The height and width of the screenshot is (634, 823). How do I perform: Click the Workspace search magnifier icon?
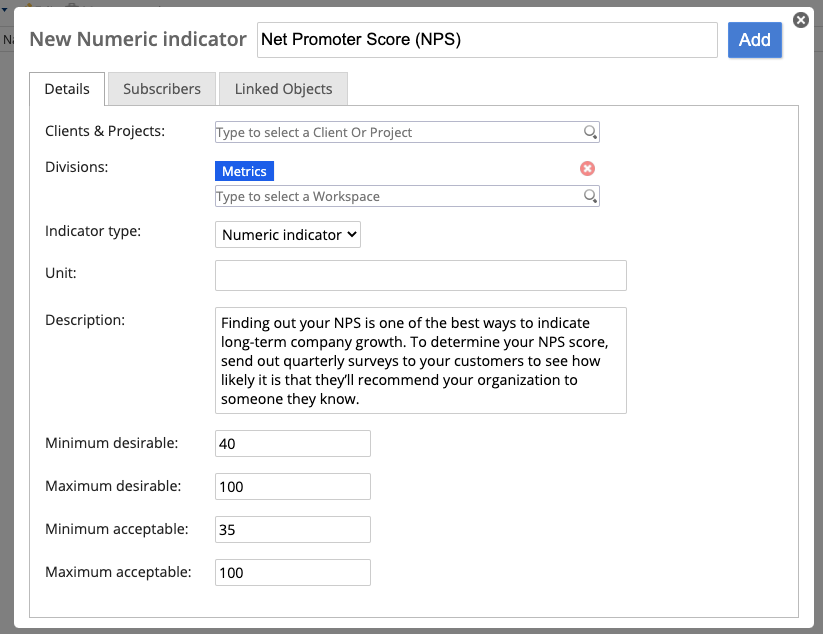(x=590, y=196)
